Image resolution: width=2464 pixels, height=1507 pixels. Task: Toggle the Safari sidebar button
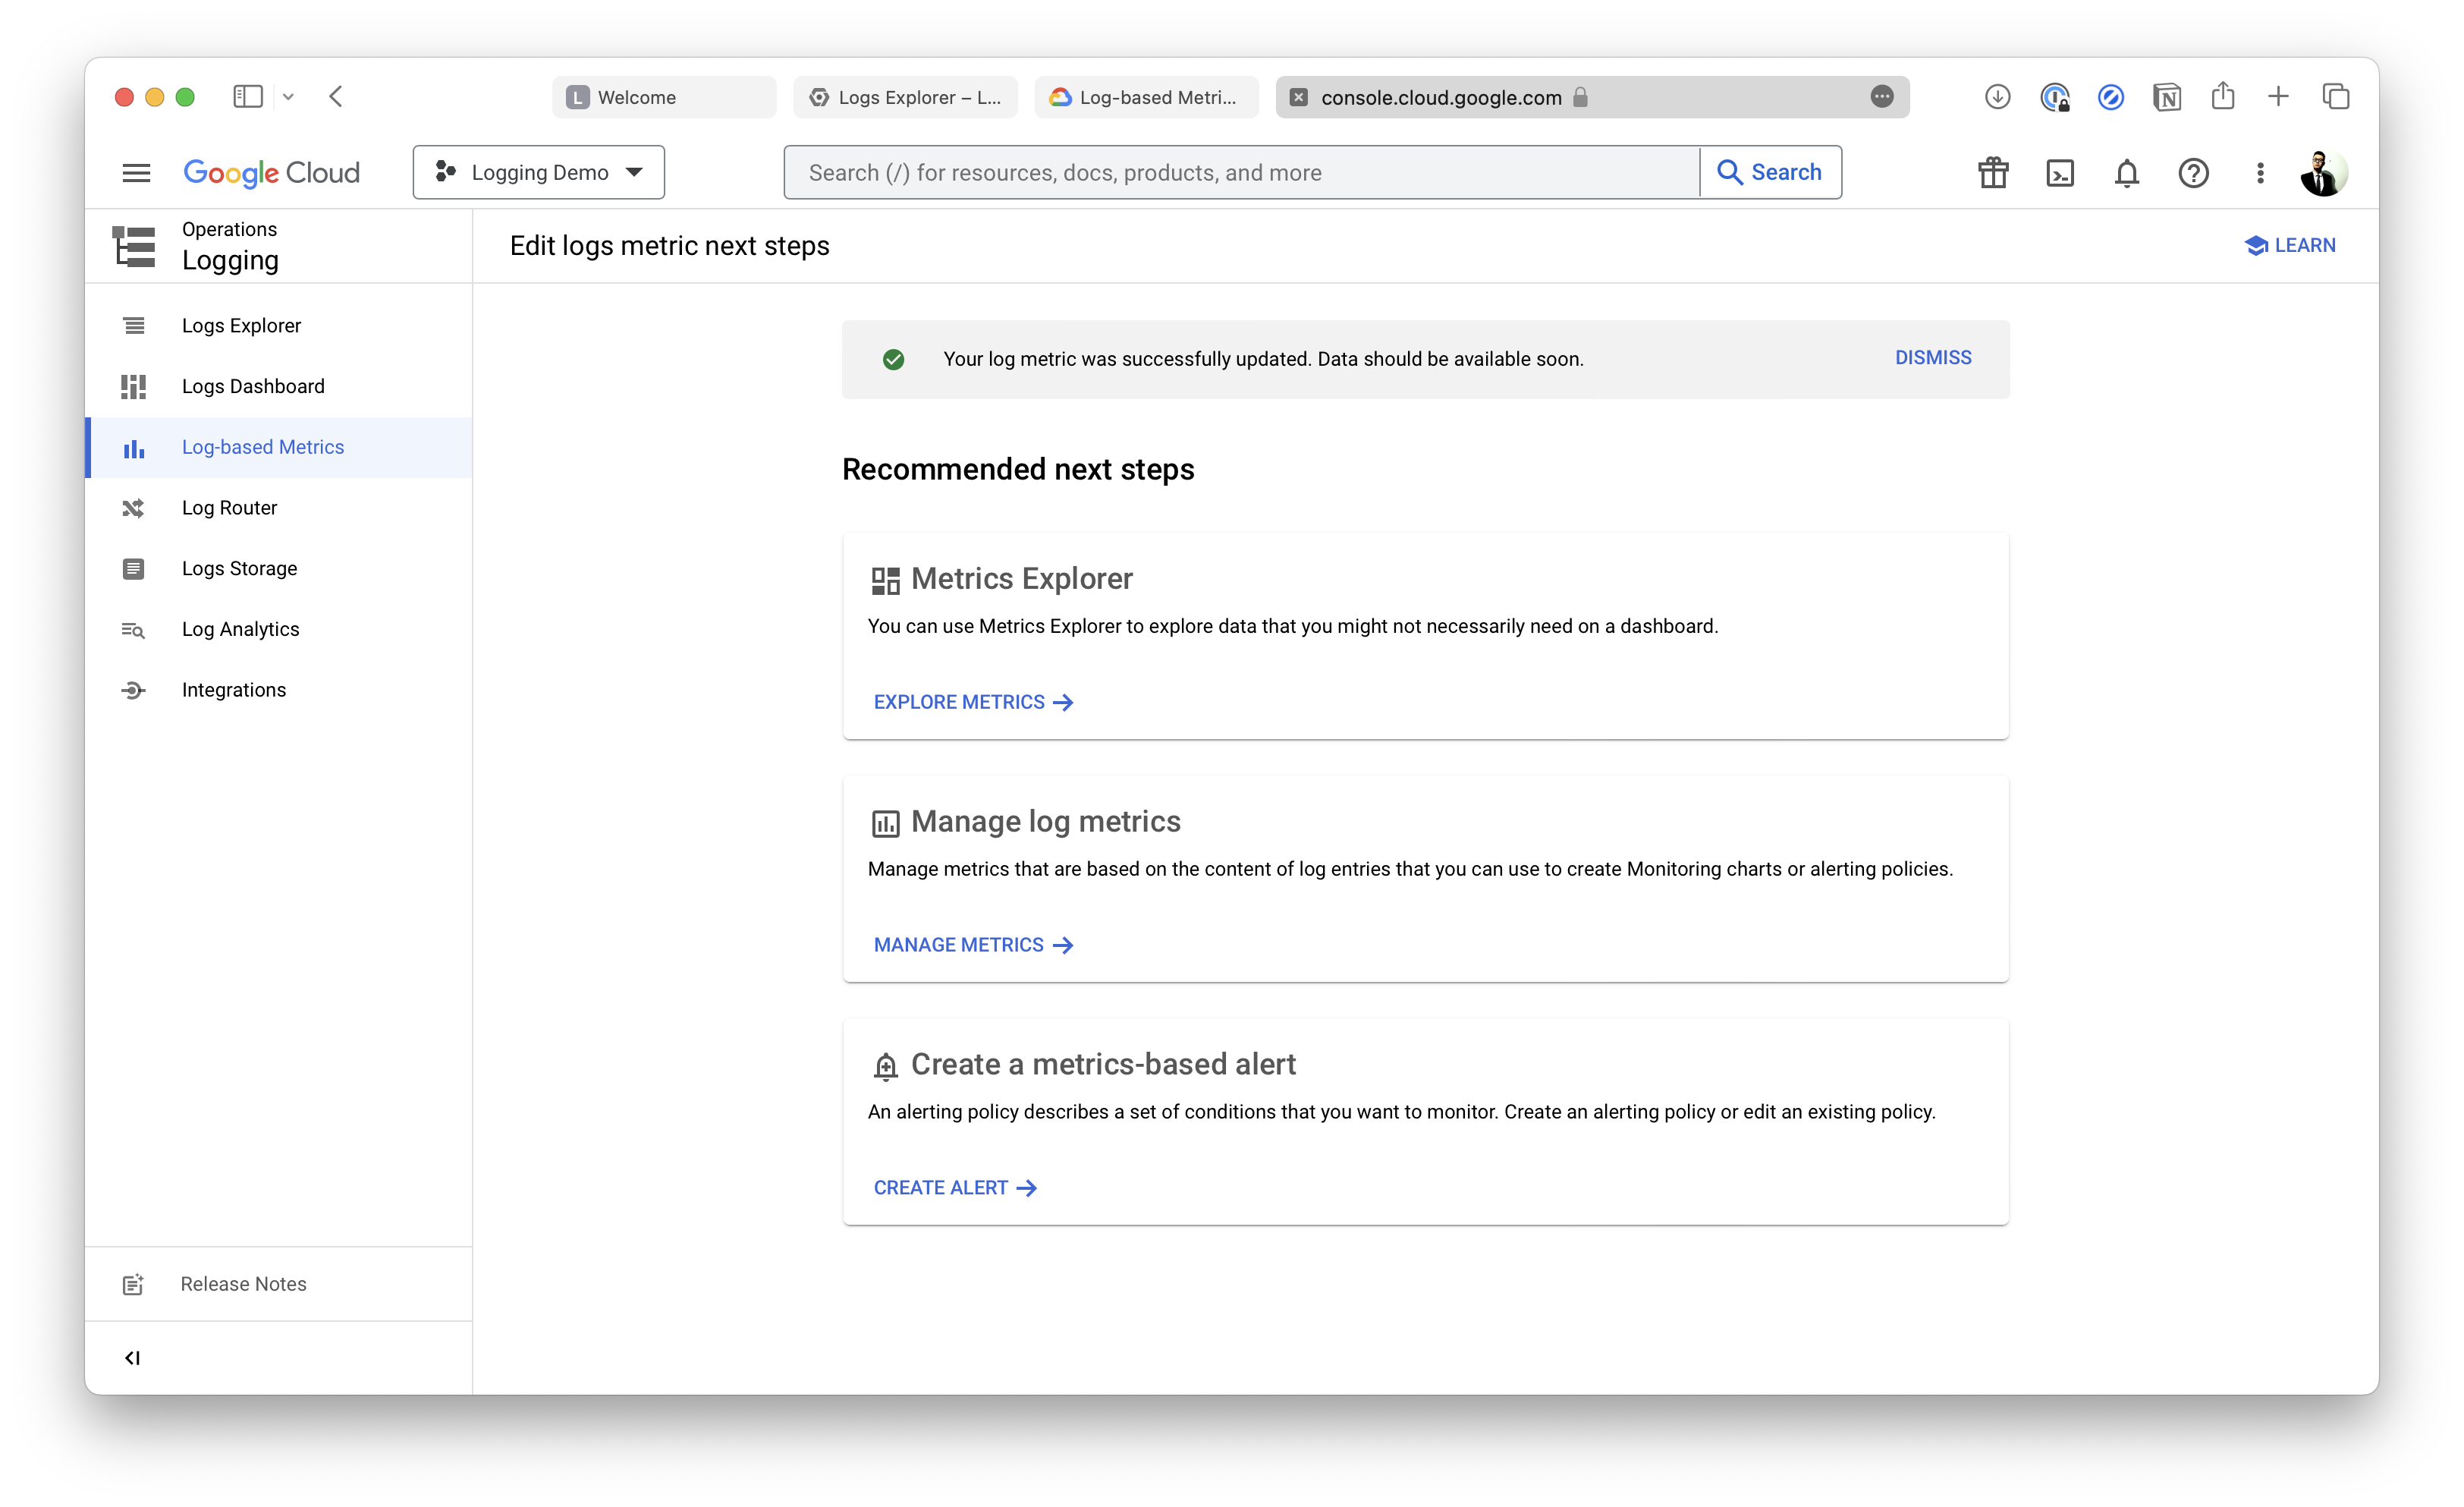pos(247,97)
